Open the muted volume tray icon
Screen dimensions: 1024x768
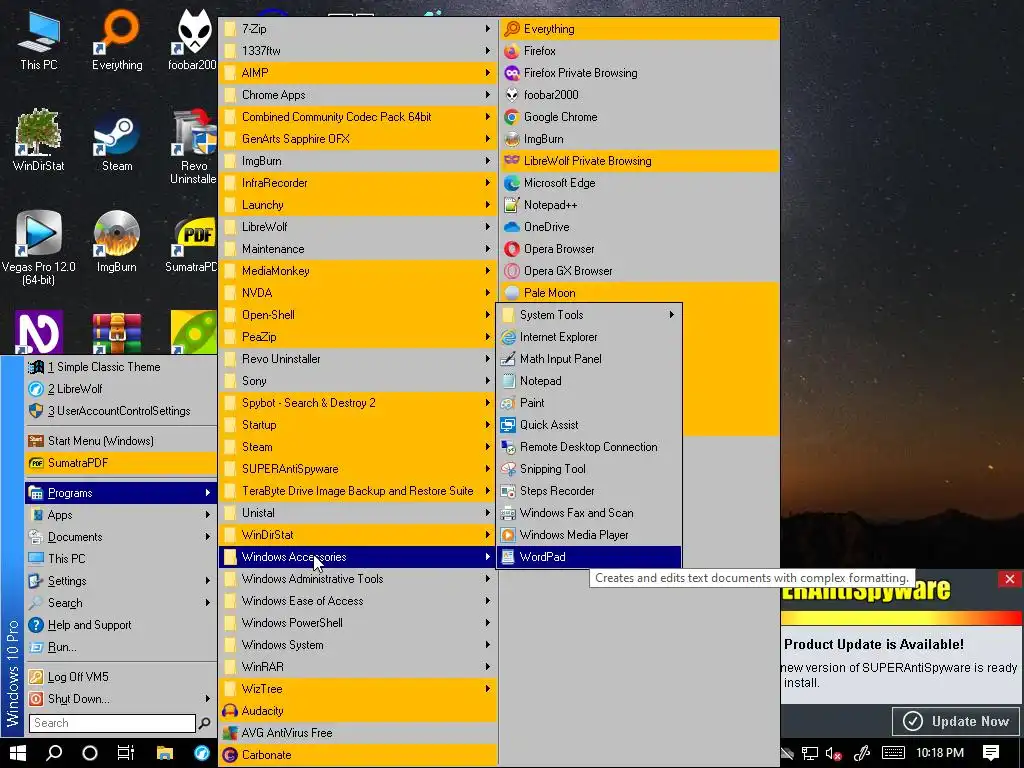pos(833,754)
